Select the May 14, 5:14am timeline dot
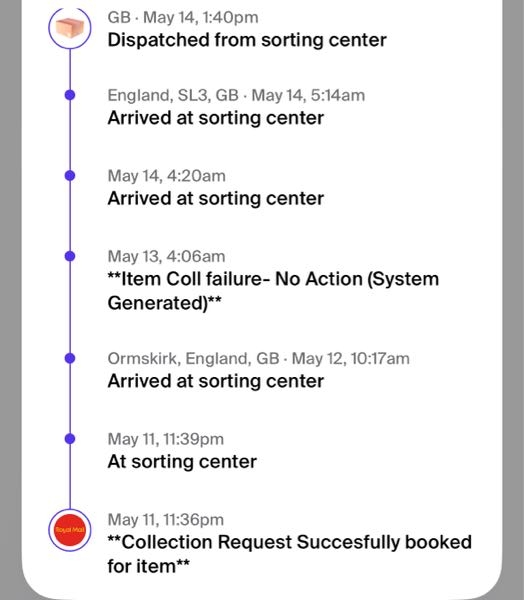This screenshot has height=600, width=524. [70, 95]
